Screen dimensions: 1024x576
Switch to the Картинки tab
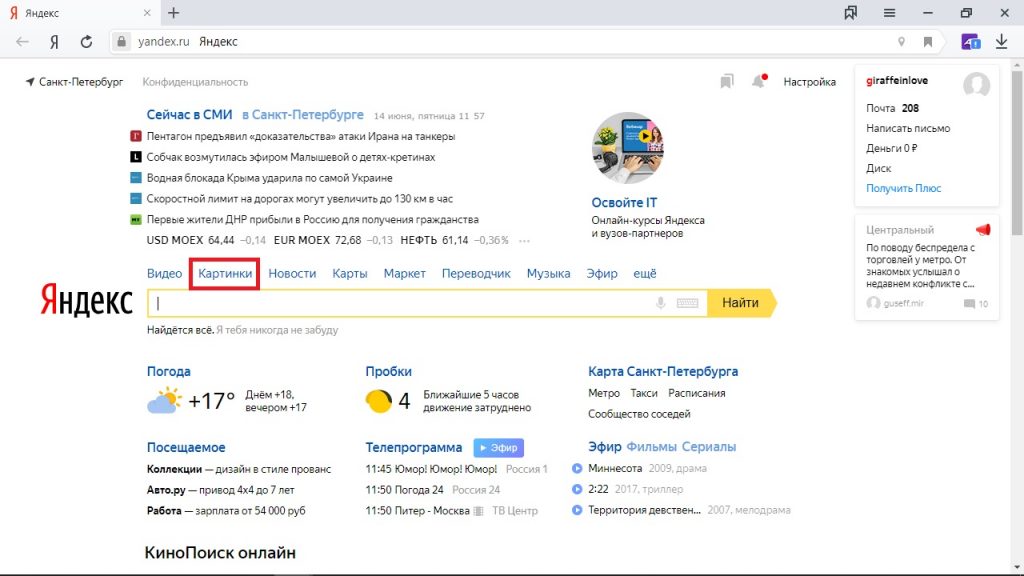[x=225, y=274]
